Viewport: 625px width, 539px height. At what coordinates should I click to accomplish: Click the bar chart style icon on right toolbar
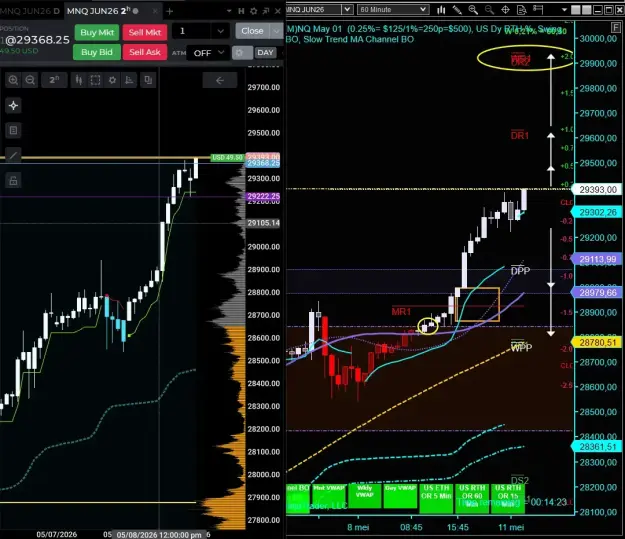click(x=441, y=10)
